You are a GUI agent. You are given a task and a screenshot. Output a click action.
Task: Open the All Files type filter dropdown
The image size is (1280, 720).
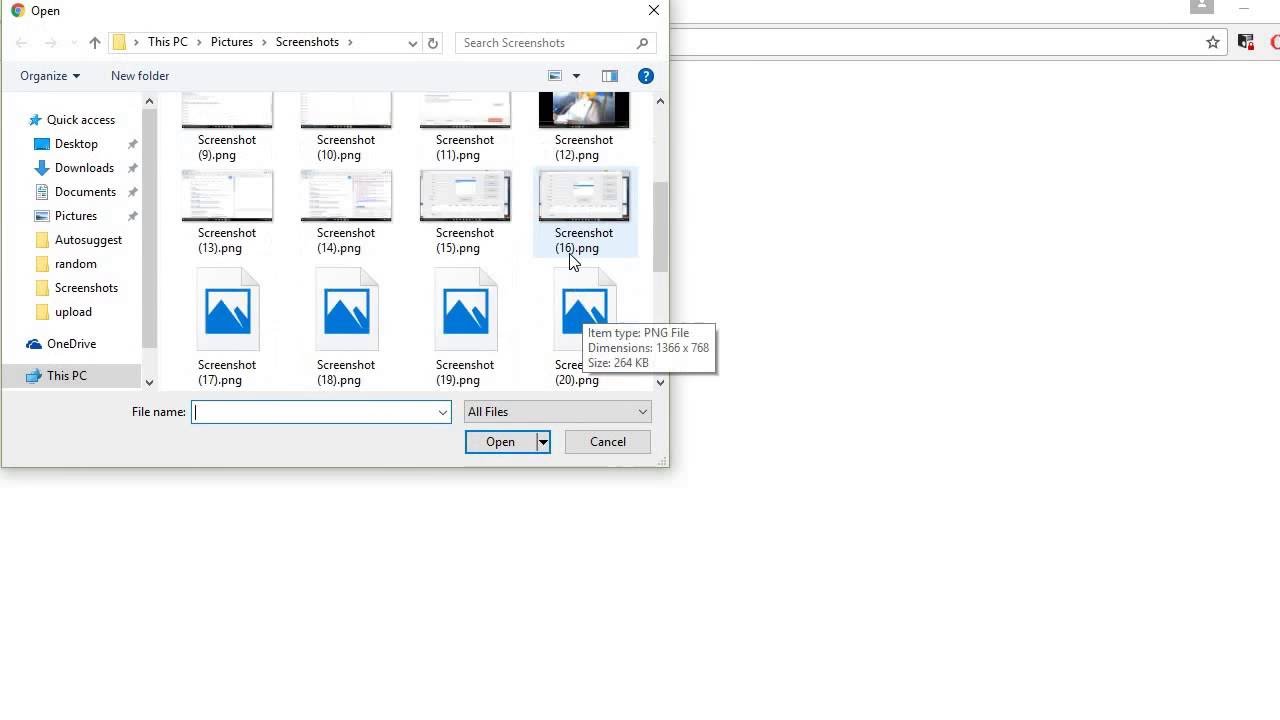tap(558, 412)
